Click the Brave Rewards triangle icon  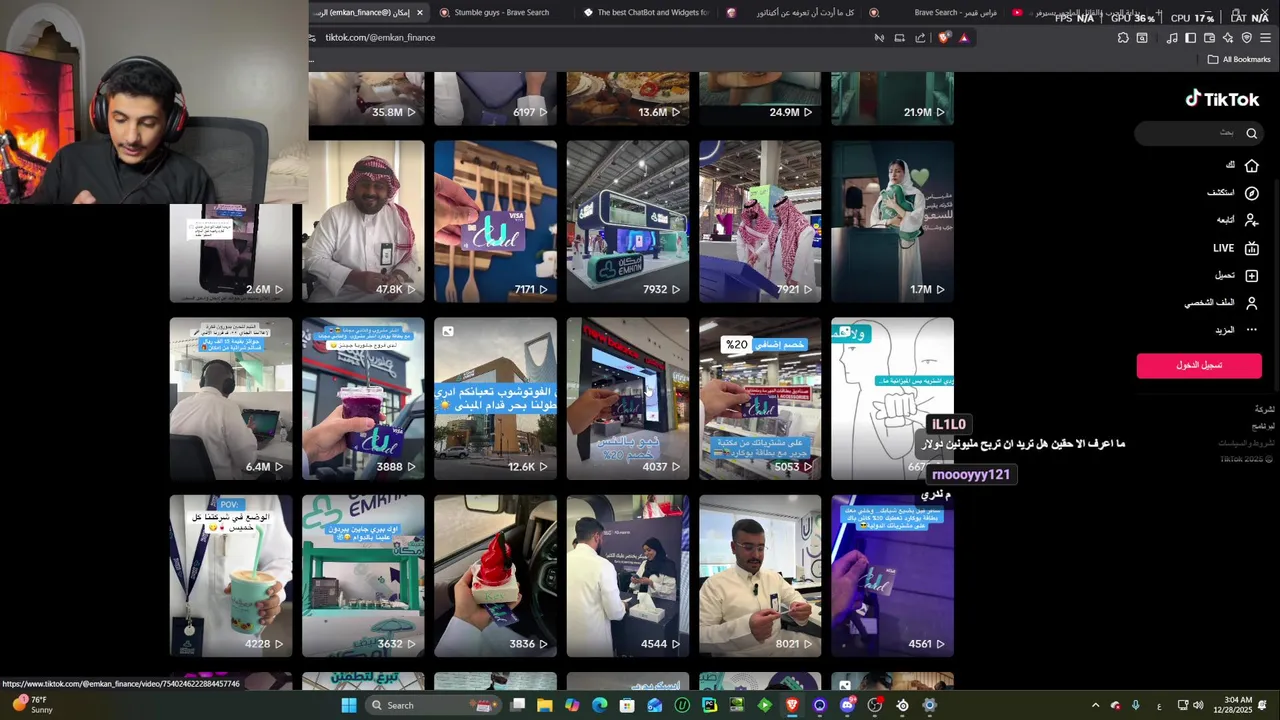(964, 38)
